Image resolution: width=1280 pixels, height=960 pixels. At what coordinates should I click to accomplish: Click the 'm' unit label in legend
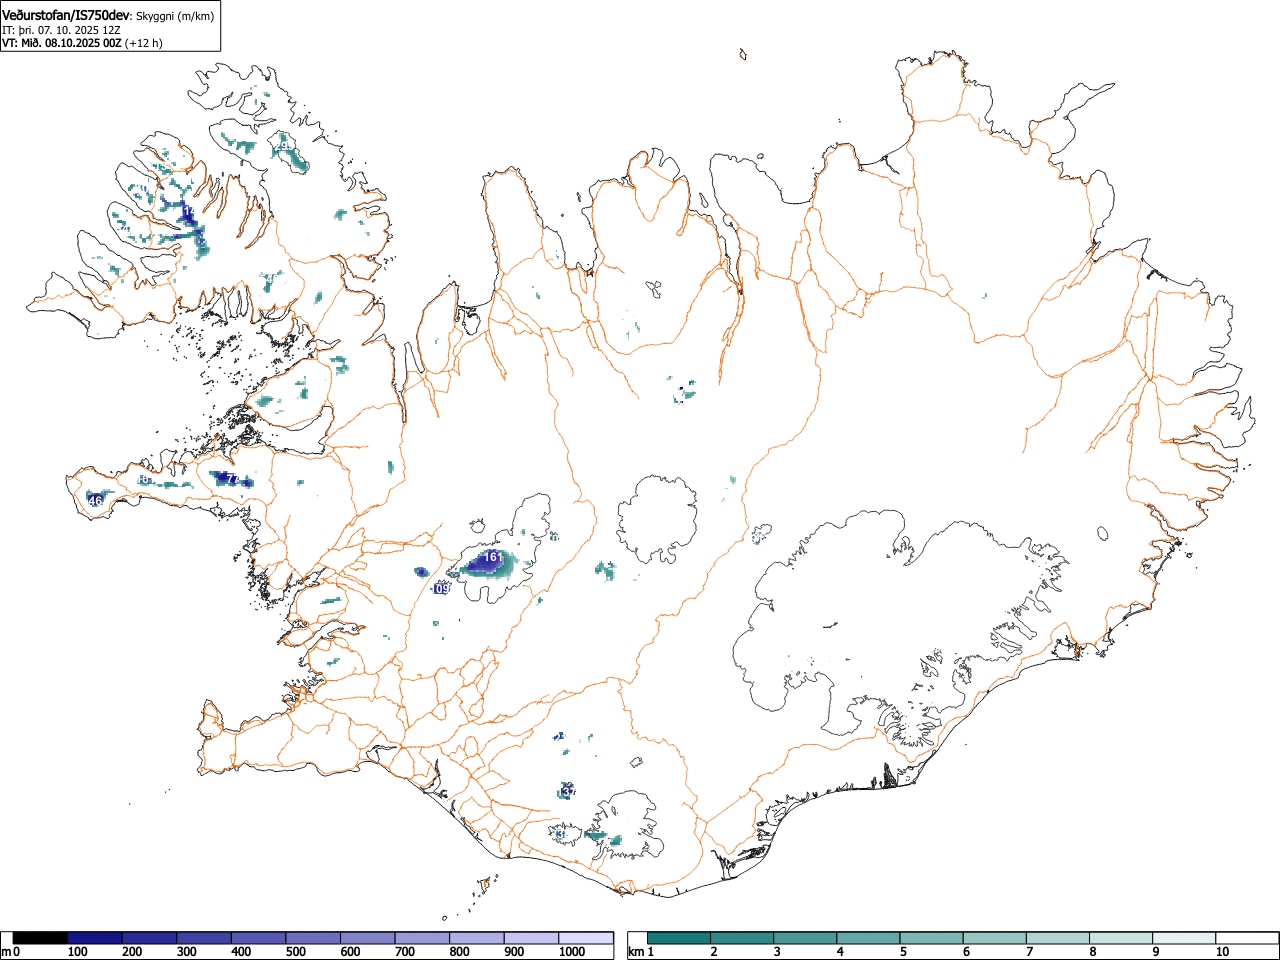click(6, 952)
